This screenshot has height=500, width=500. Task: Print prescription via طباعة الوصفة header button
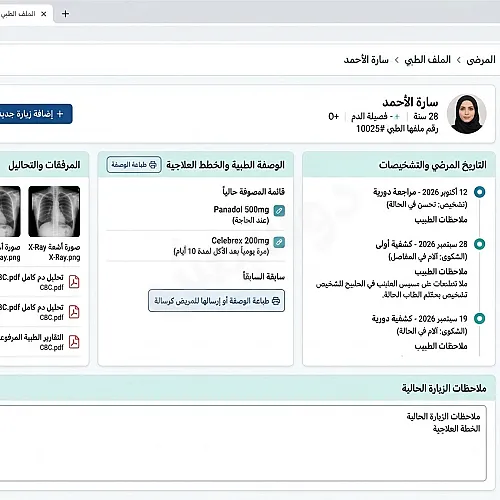coord(134,165)
